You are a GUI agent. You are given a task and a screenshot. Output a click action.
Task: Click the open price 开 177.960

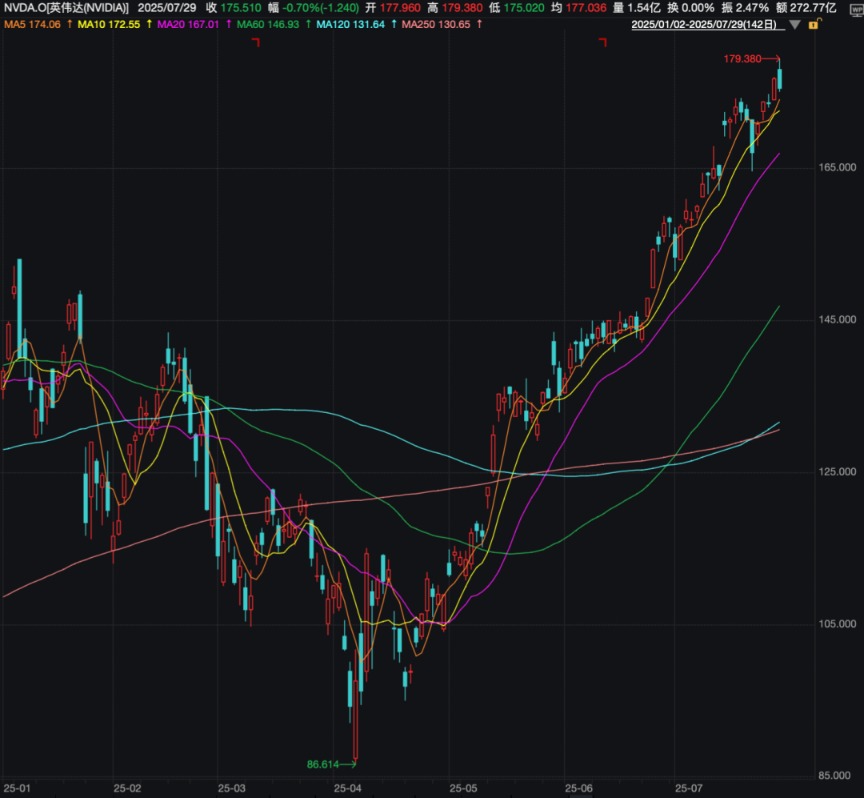point(392,8)
